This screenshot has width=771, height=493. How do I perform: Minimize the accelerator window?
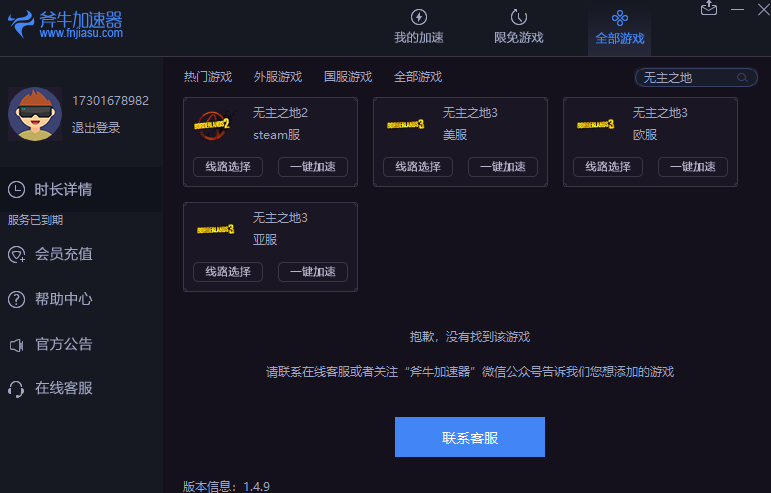[x=737, y=9]
